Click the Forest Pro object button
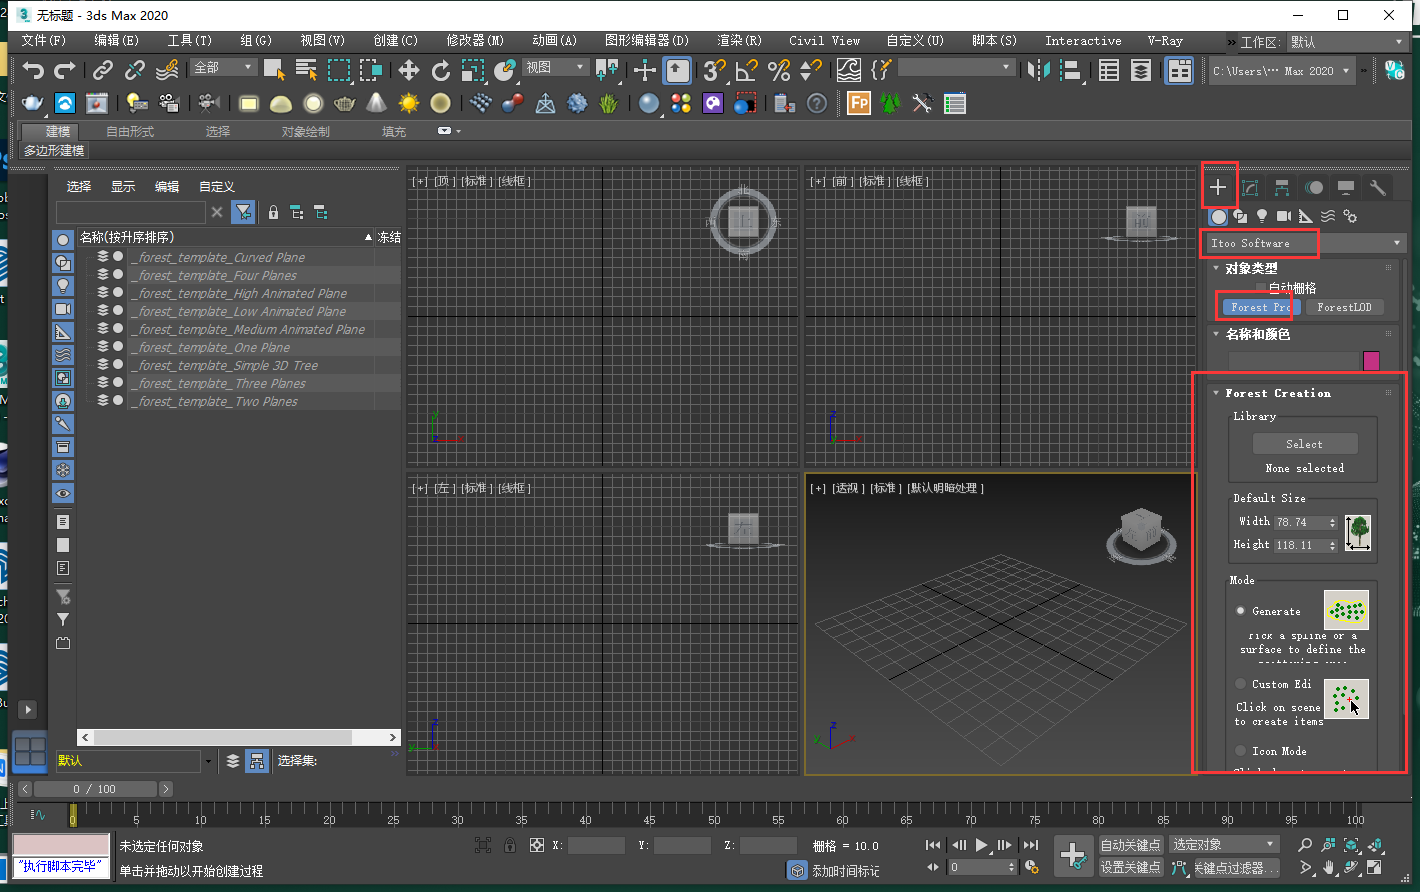Viewport: 1420px width, 892px height. coord(1260,307)
